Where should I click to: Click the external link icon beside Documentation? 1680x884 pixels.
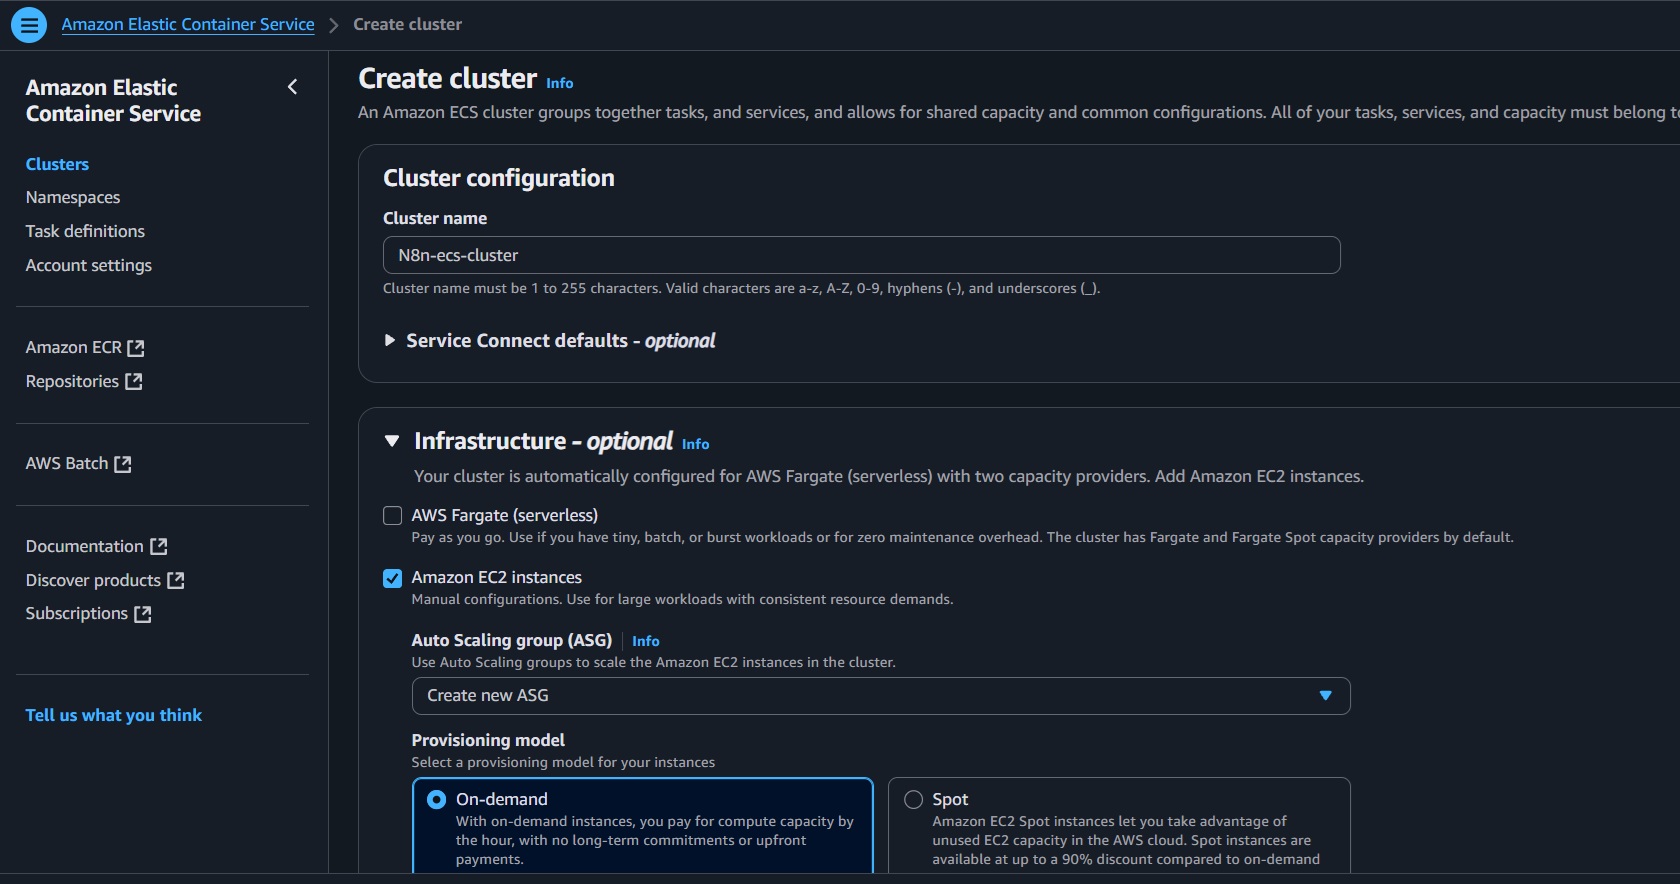(159, 547)
